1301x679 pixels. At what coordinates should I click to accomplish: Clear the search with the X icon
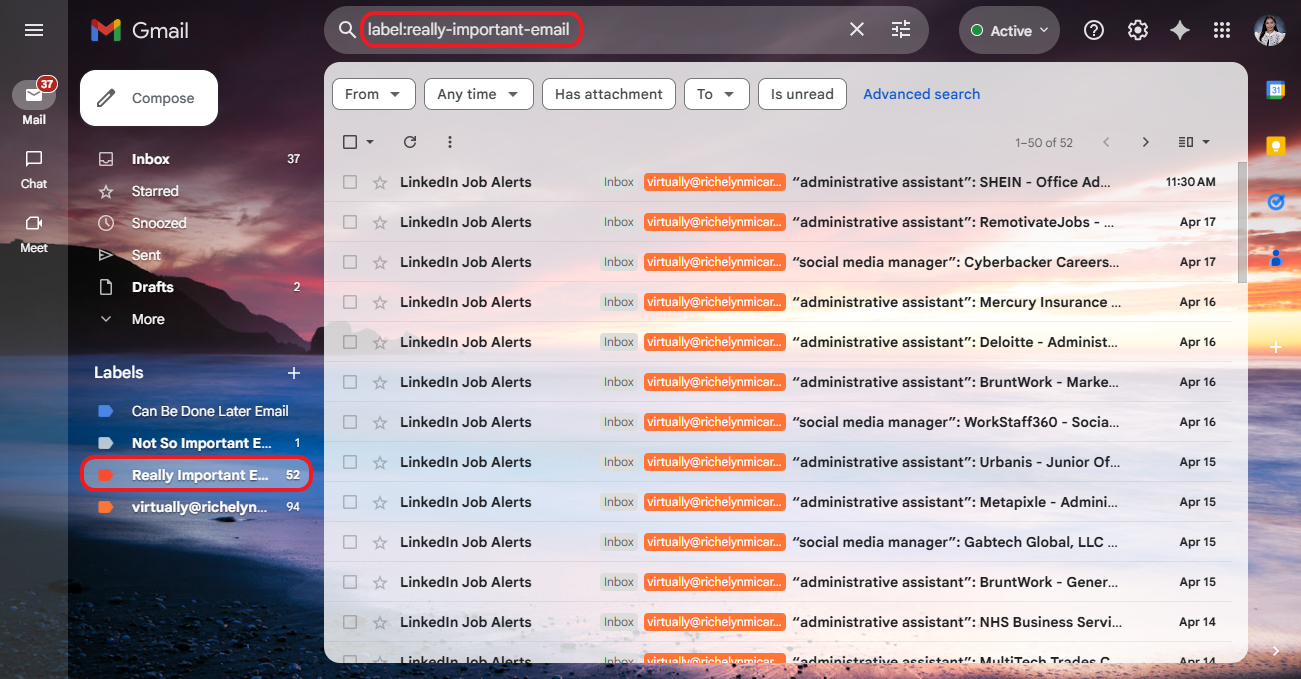click(x=857, y=30)
